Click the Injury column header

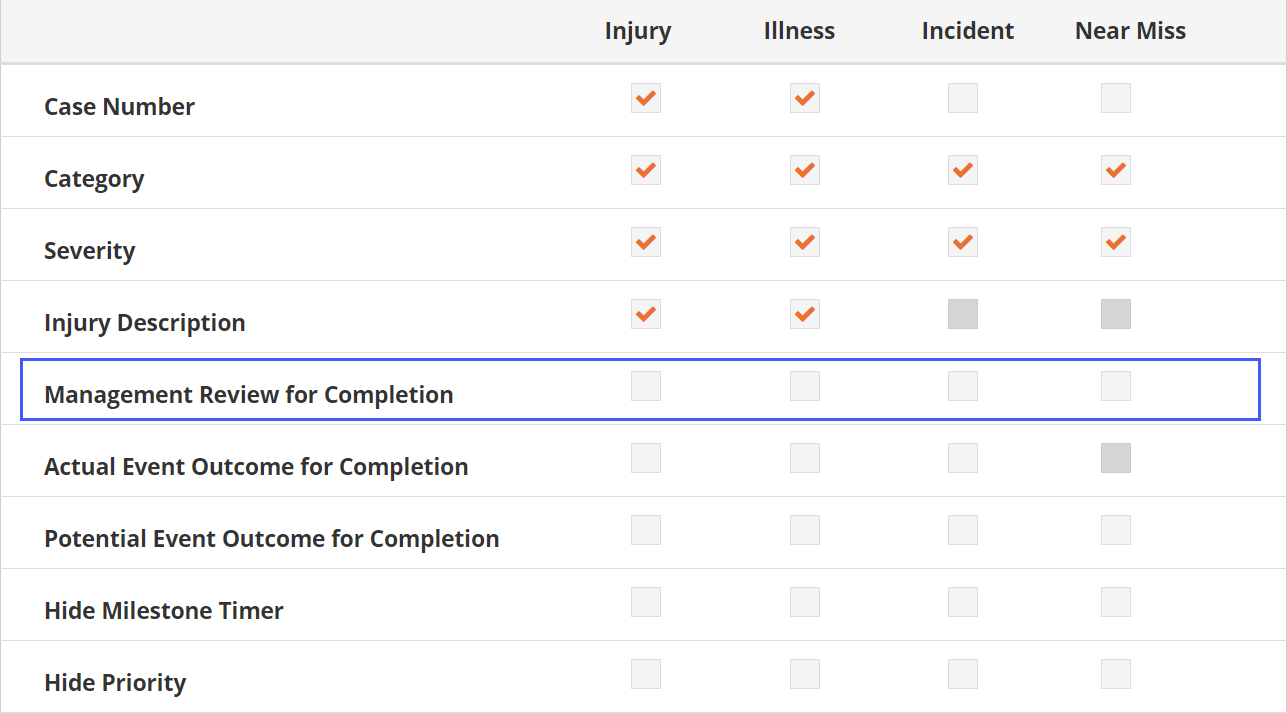pos(638,32)
